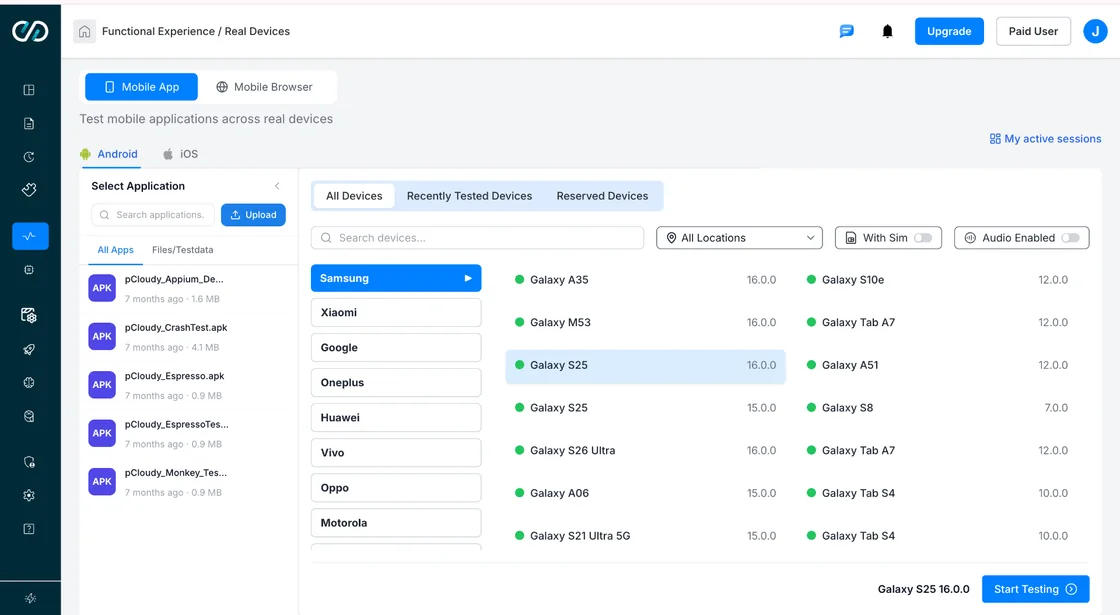Open the user avatar J menu
The height and width of the screenshot is (615, 1120).
coord(1095,31)
